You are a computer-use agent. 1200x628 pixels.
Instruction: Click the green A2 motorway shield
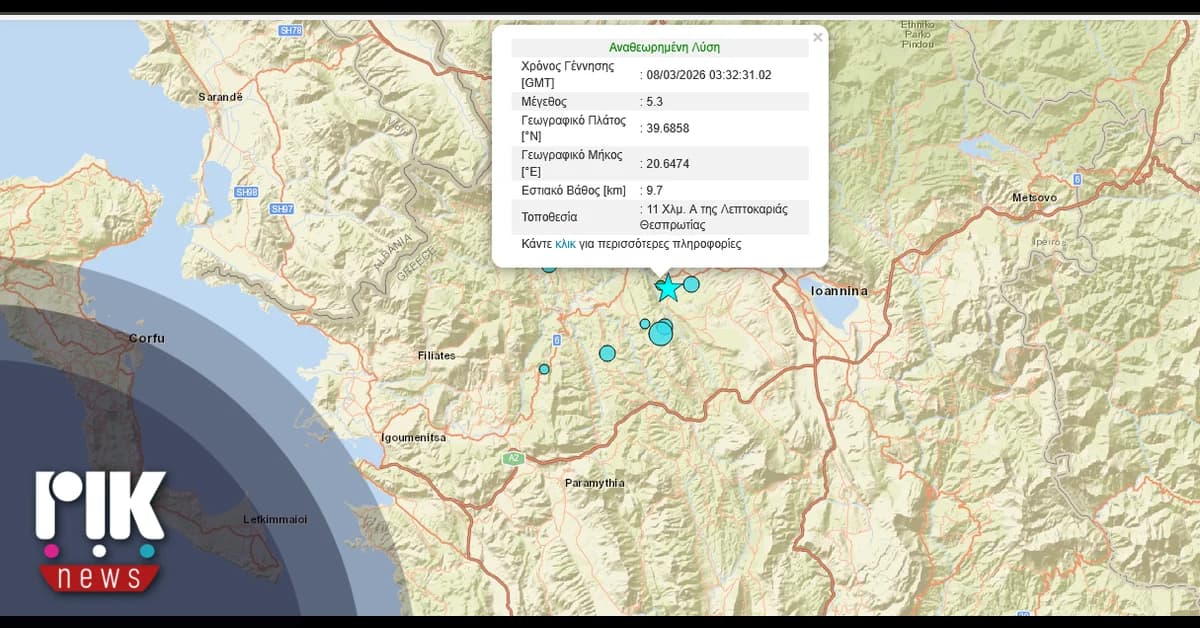point(513,458)
